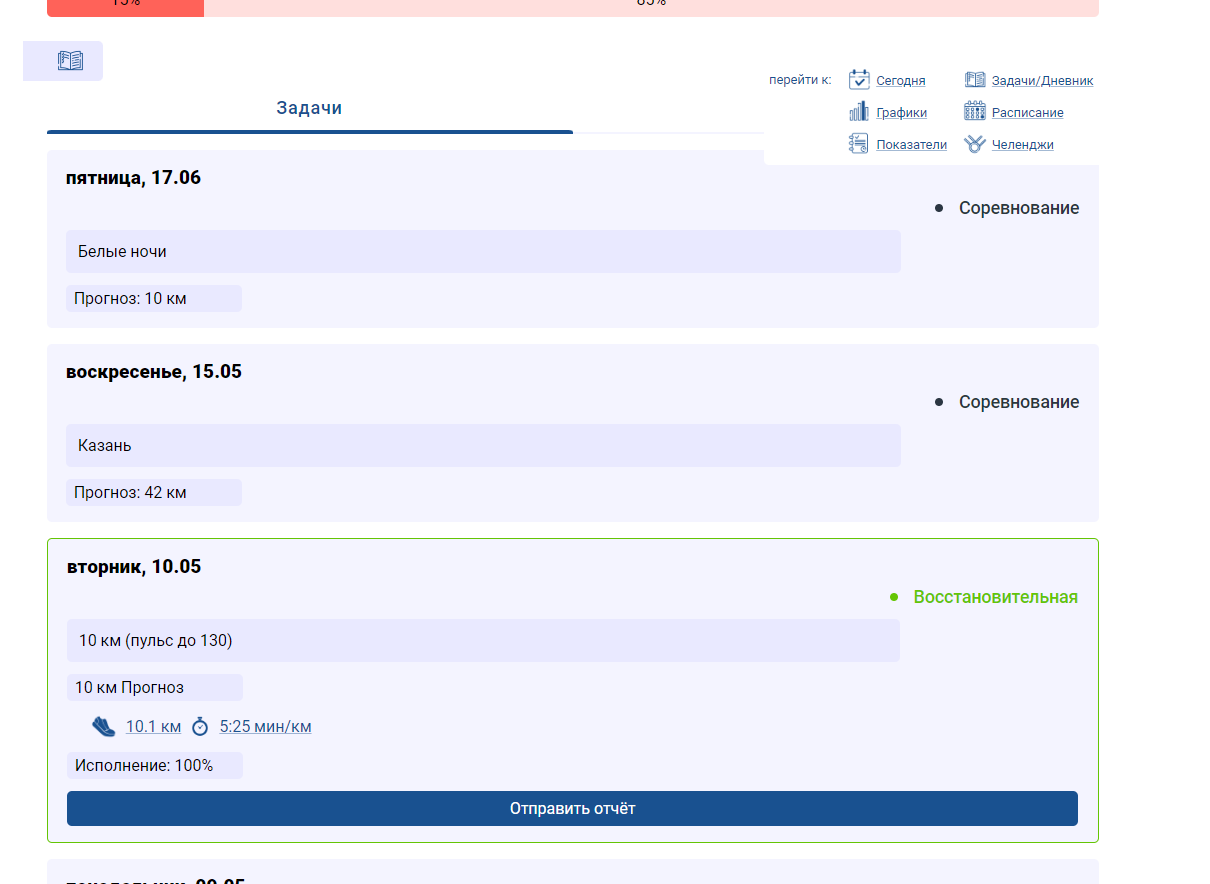Image resolution: width=1210 pixels, height=884 pixels.
Task: Click the Задачи/Дневник book icon
Action: (x=975, y=80)
